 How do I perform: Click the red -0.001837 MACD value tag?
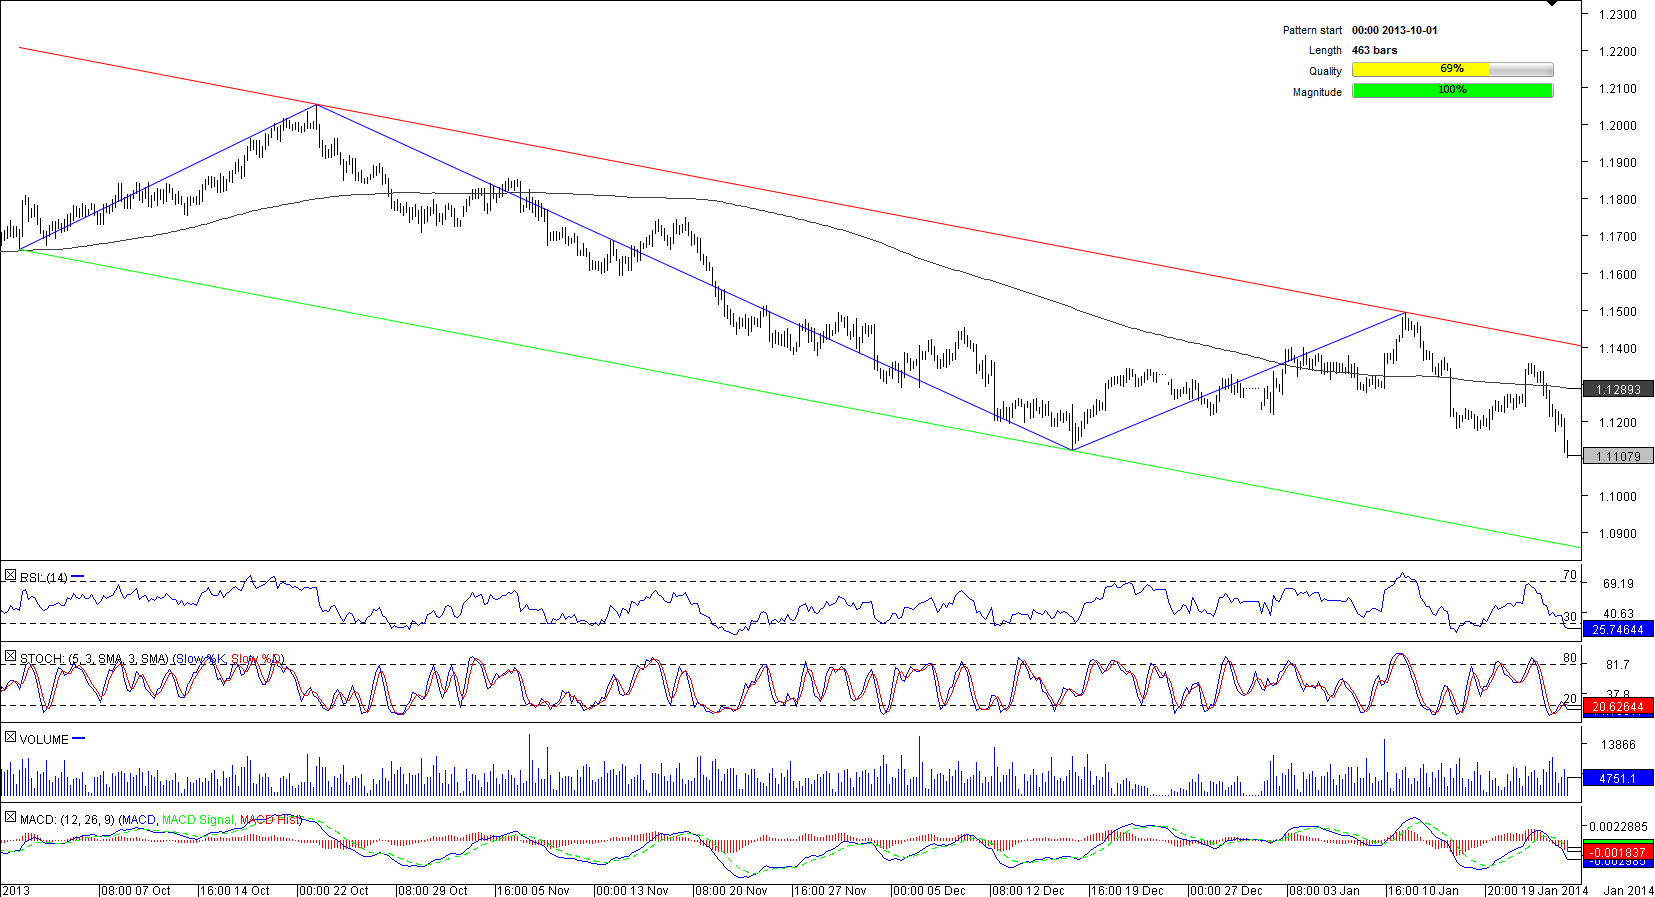tap(1618, 853)
